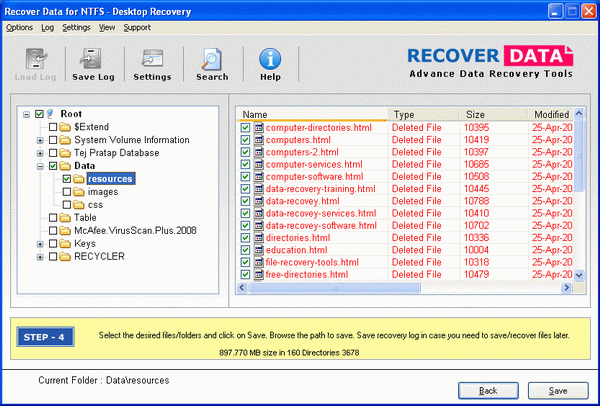This screenshot has height=406, width=600.
Task: Sort by the Modified column header
Action: [551, 114]
